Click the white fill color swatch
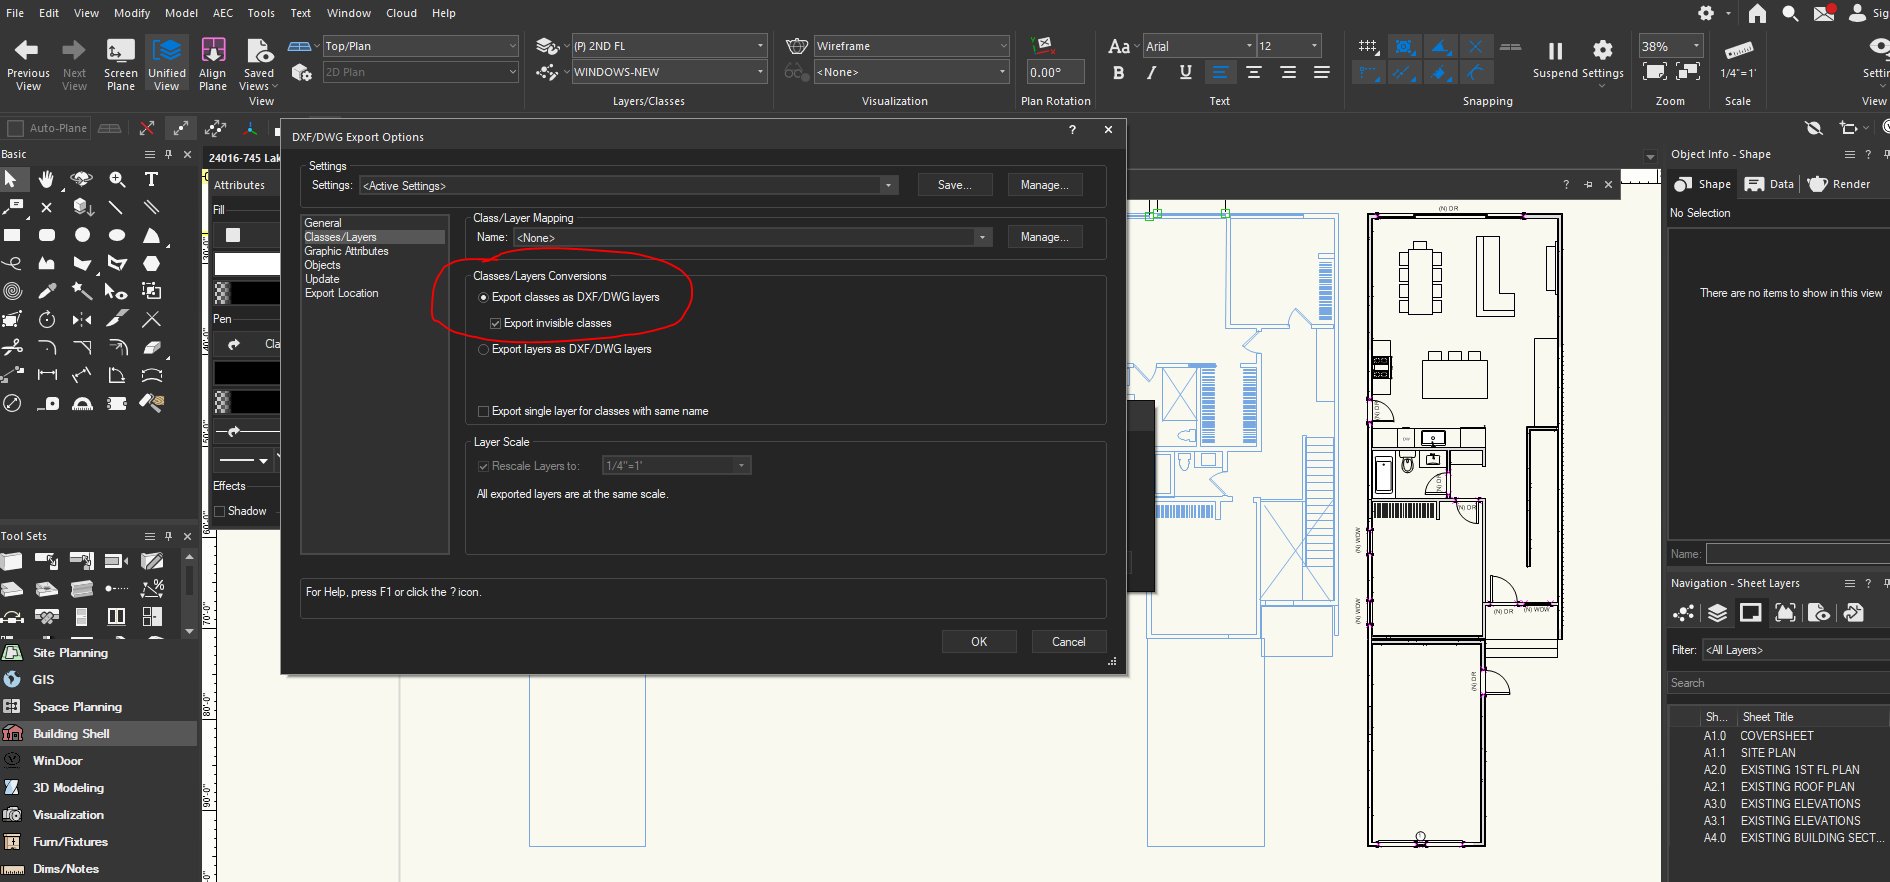1890x882 pixels. click(246, 264)
